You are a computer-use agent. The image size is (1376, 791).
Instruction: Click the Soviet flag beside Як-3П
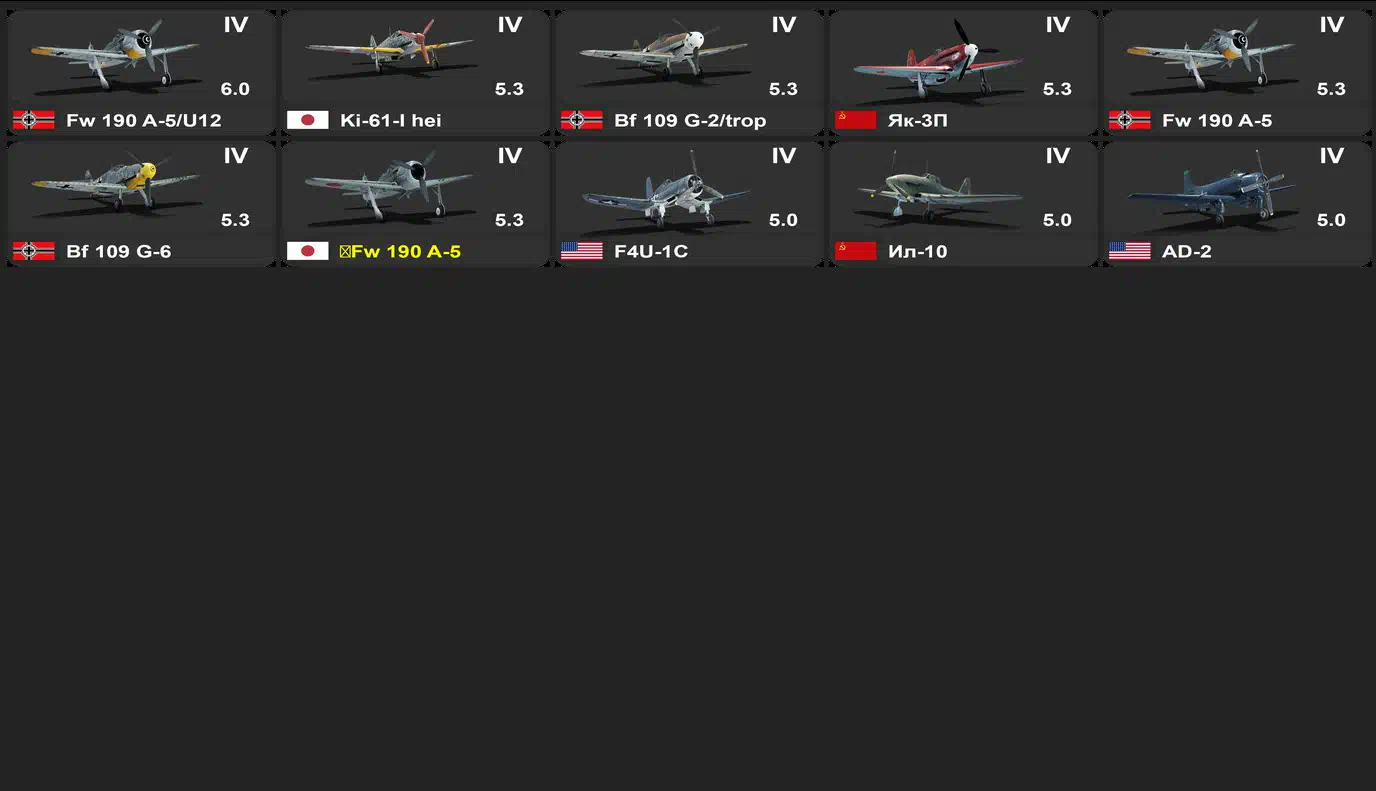(856, 120)
